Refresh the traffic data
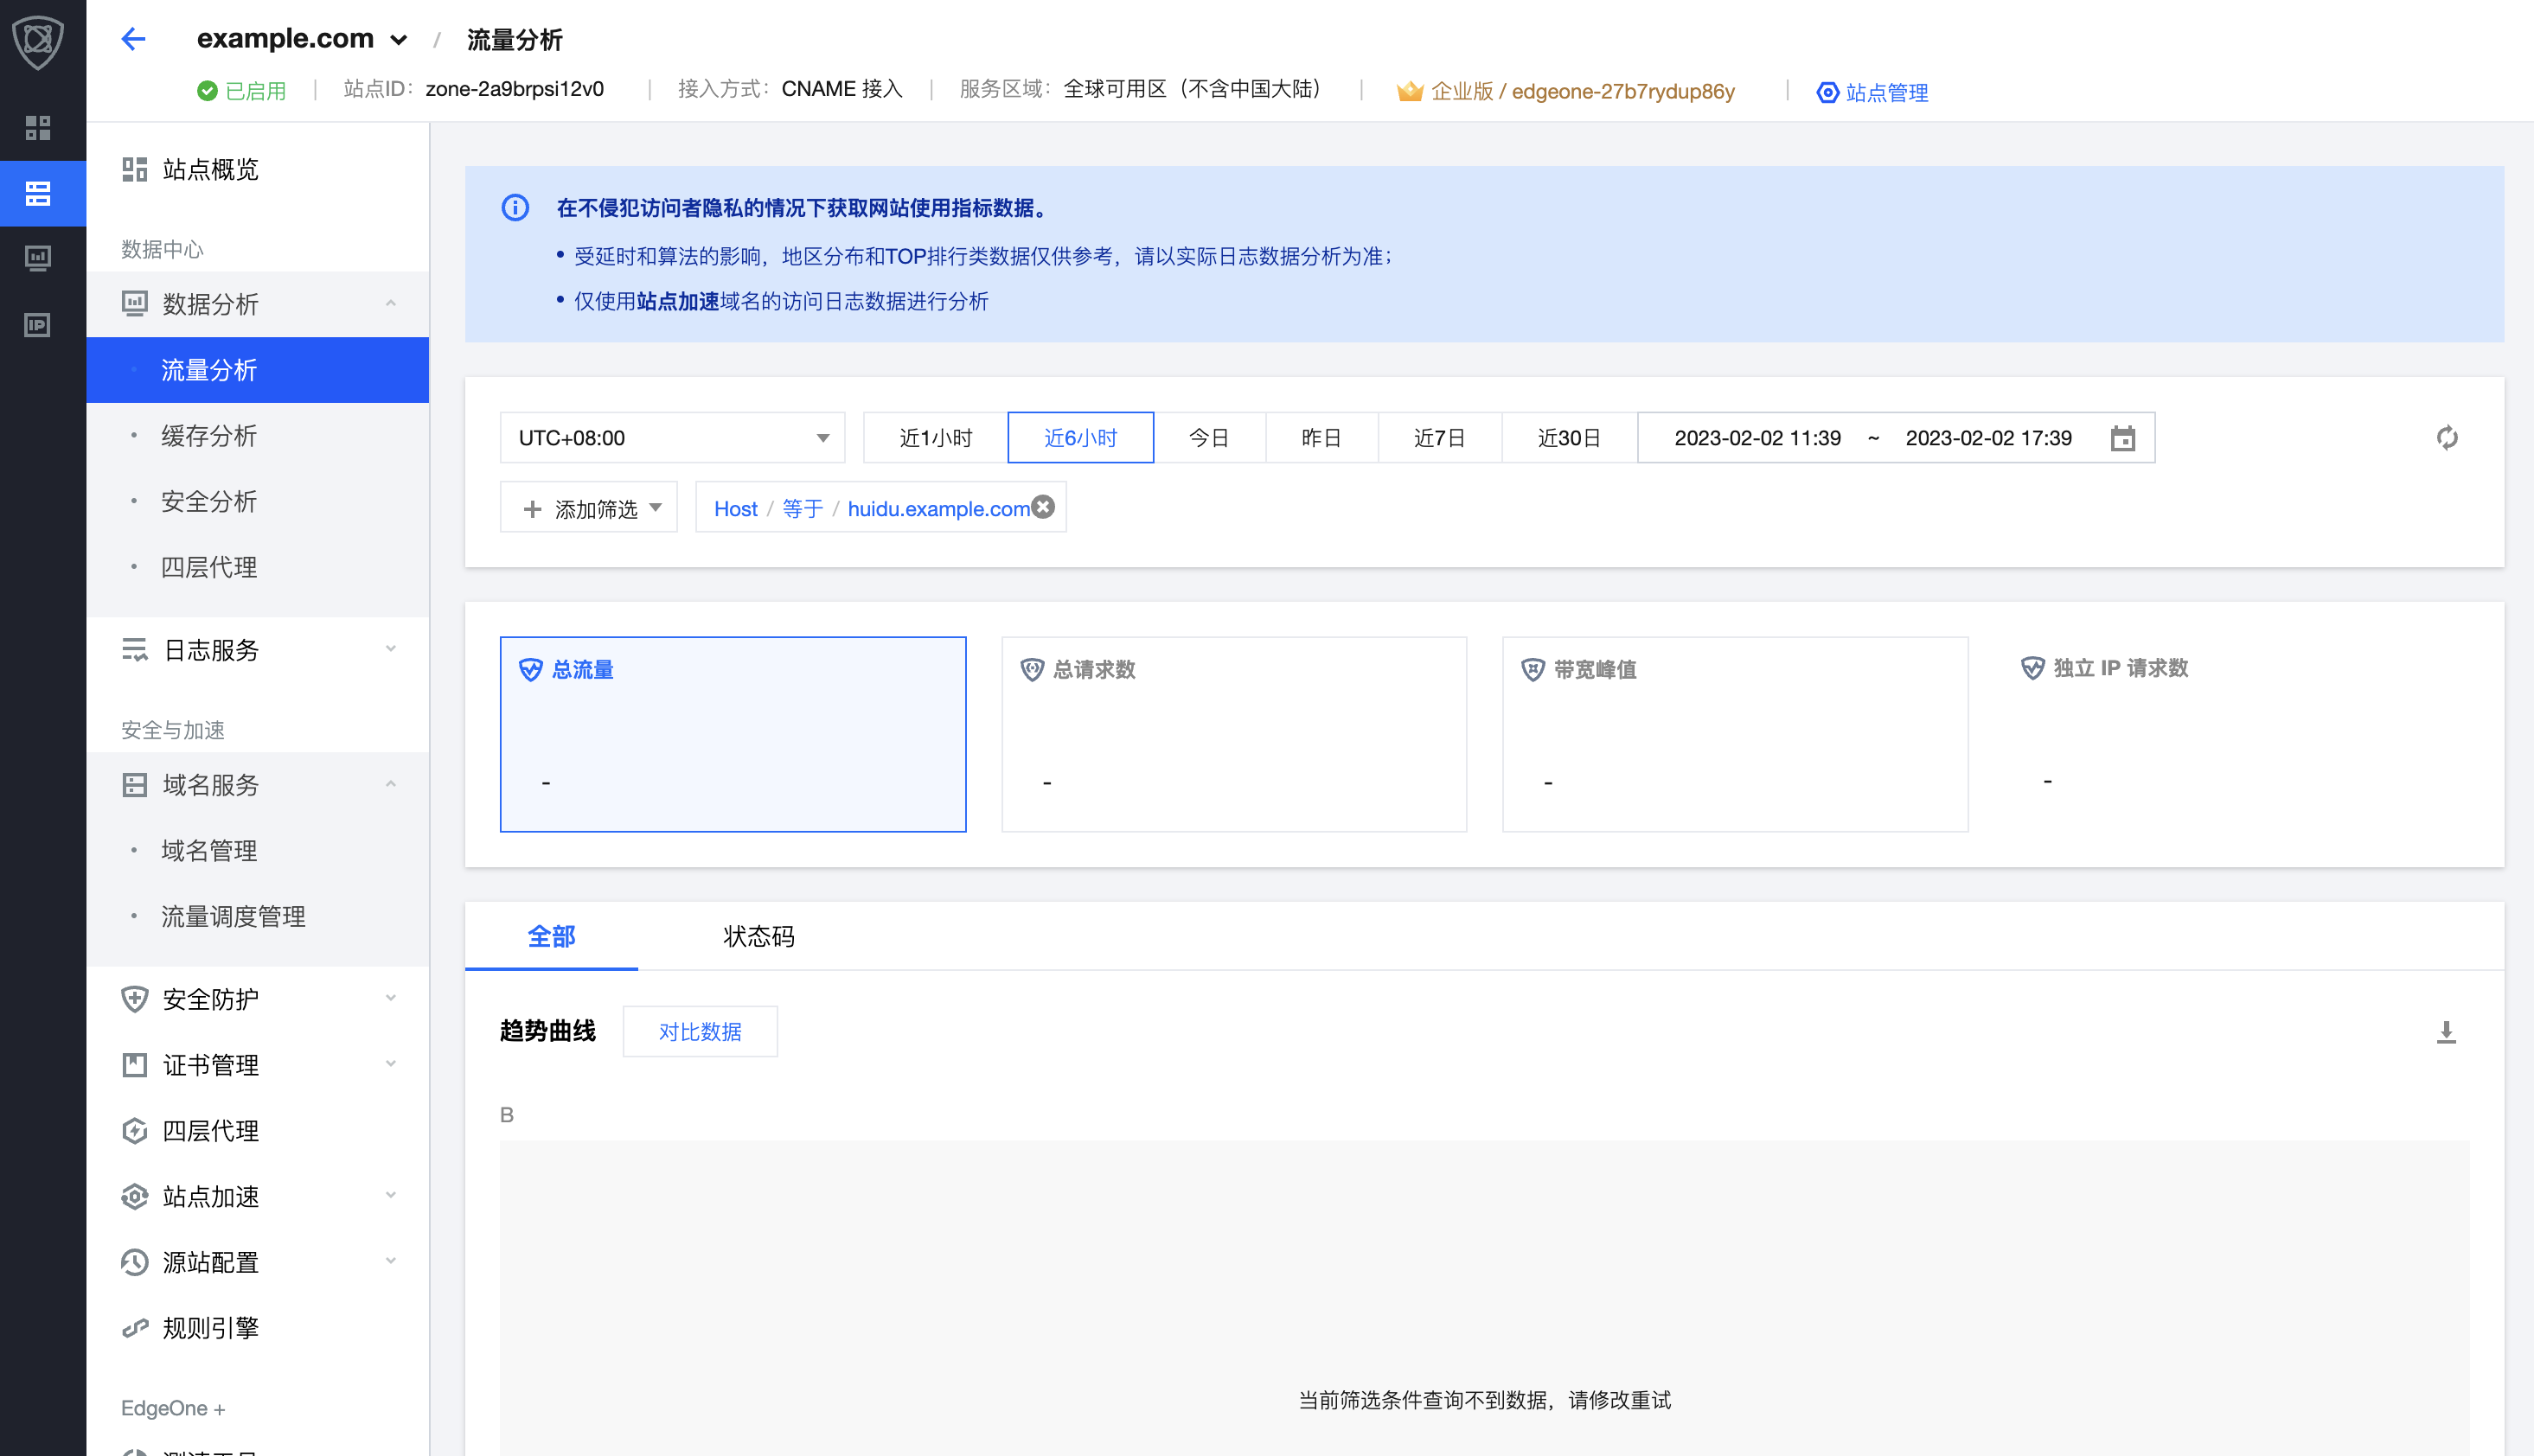 coord(2447,438)
